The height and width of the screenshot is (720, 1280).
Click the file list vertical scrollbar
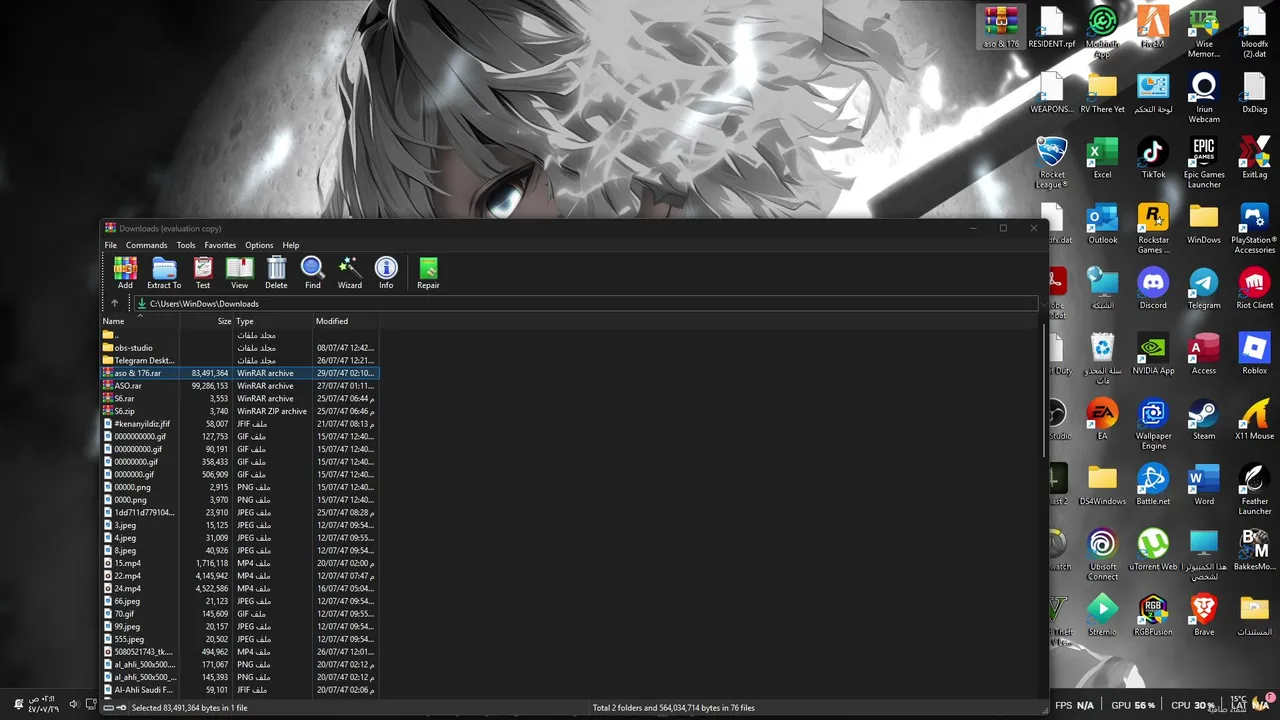(1044, 390)
